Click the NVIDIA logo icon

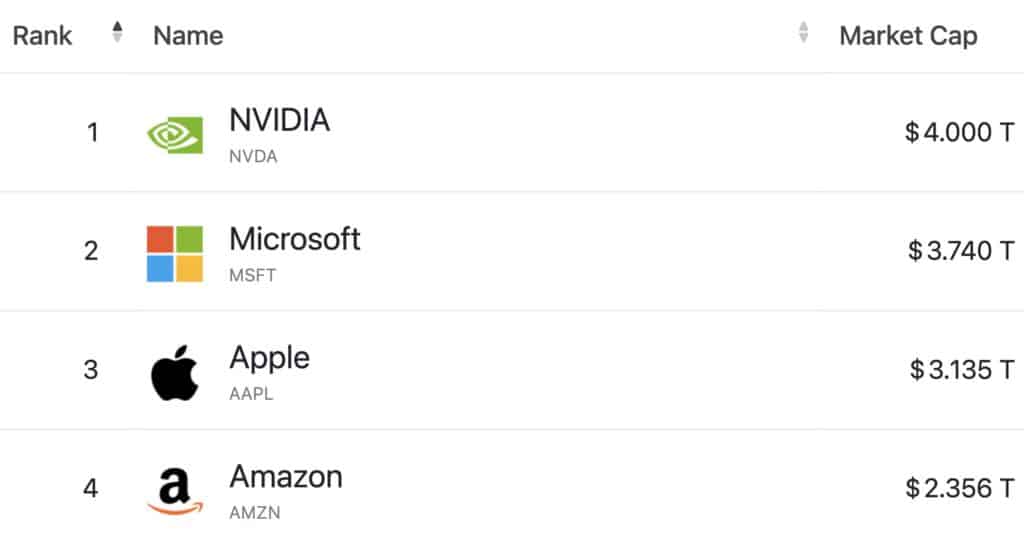(175, 135)
